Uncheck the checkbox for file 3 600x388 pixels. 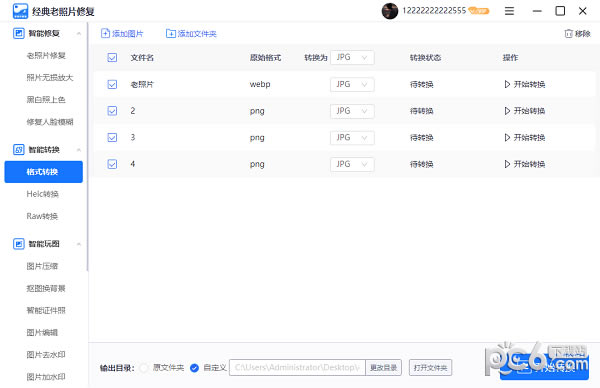click(x=112, y=137)
